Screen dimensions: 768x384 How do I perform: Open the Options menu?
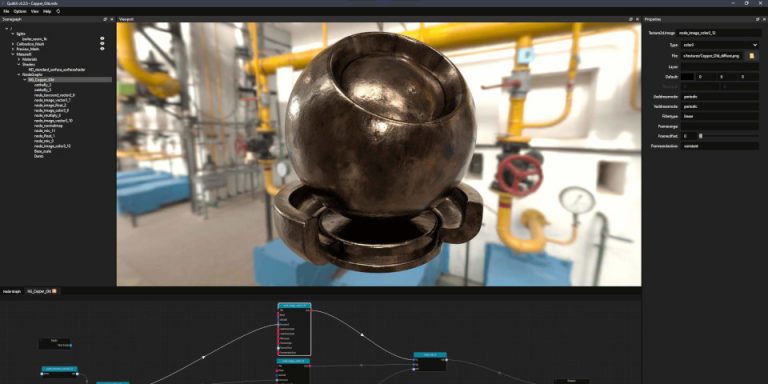tap(20, 11)
